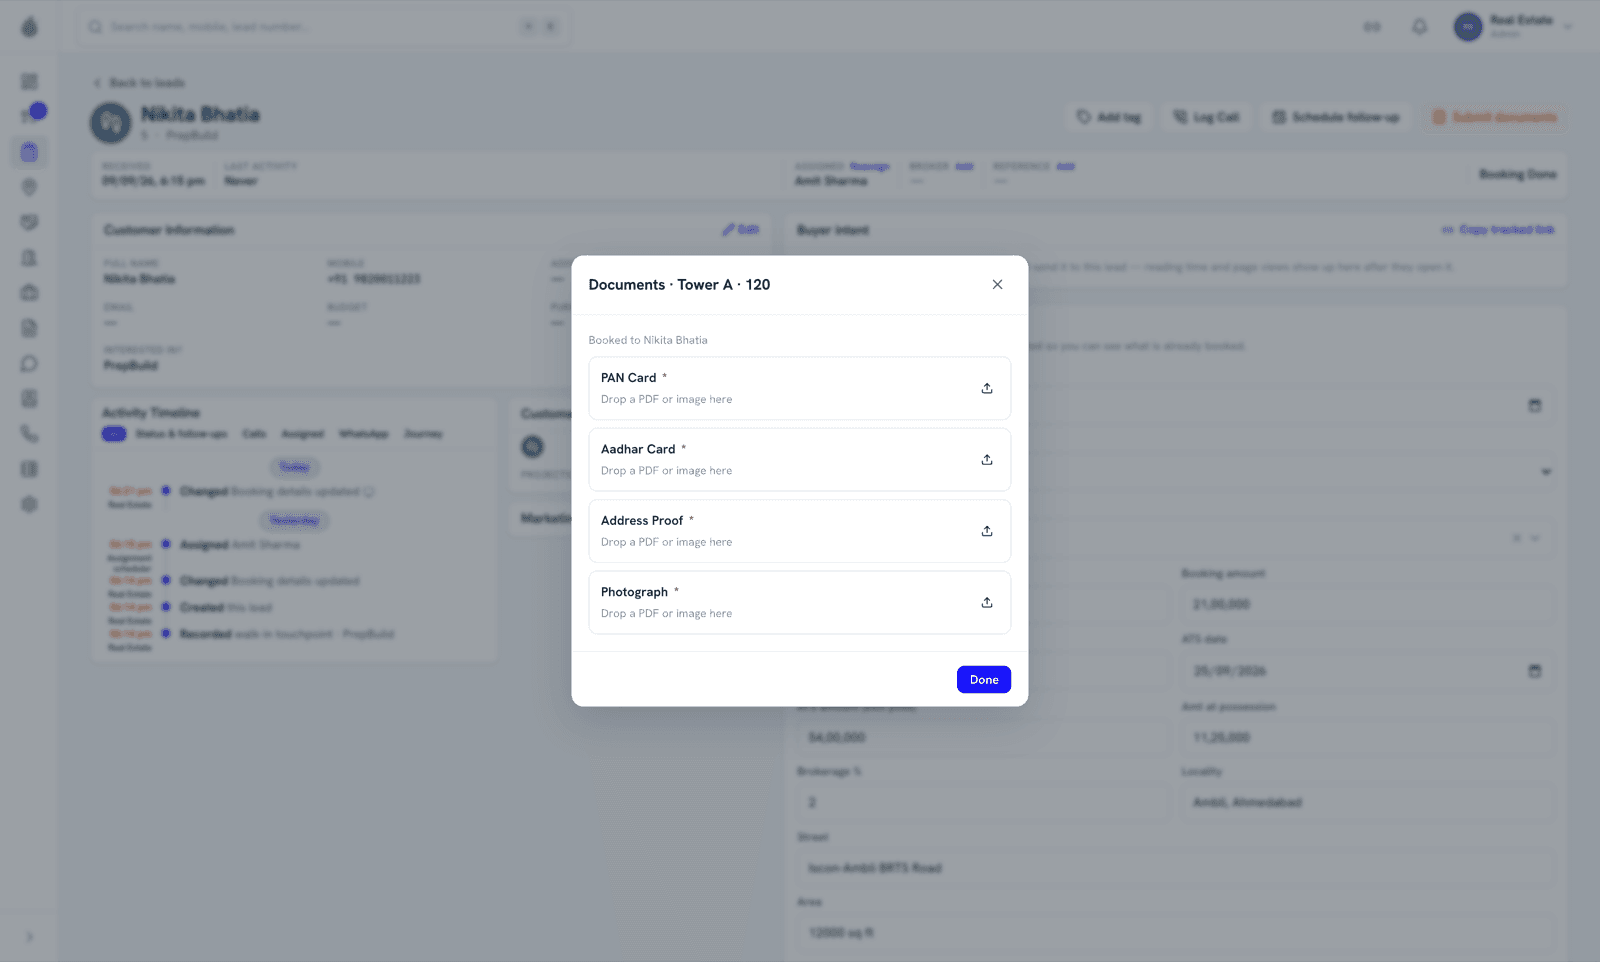Click the 'Documents · Tower A · 120' title
Screen dimensions: 1600x962
679,285
